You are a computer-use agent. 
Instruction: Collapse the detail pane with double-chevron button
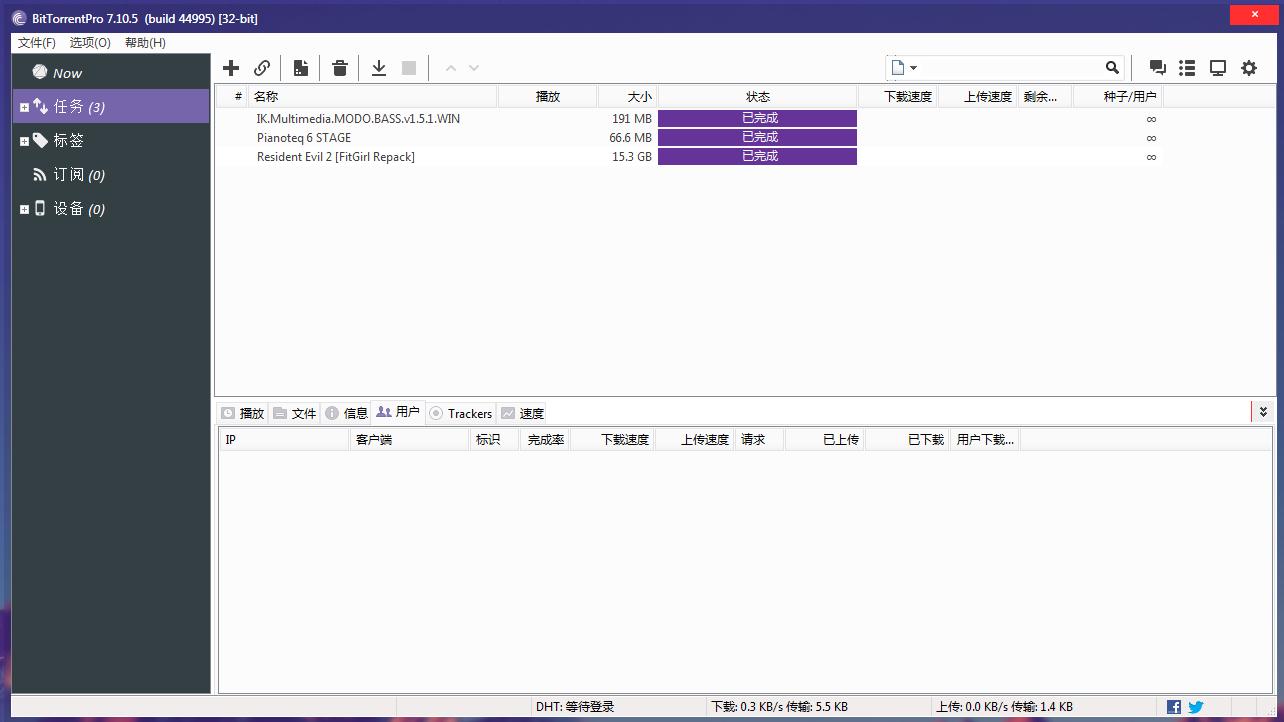pos(1263,412)
